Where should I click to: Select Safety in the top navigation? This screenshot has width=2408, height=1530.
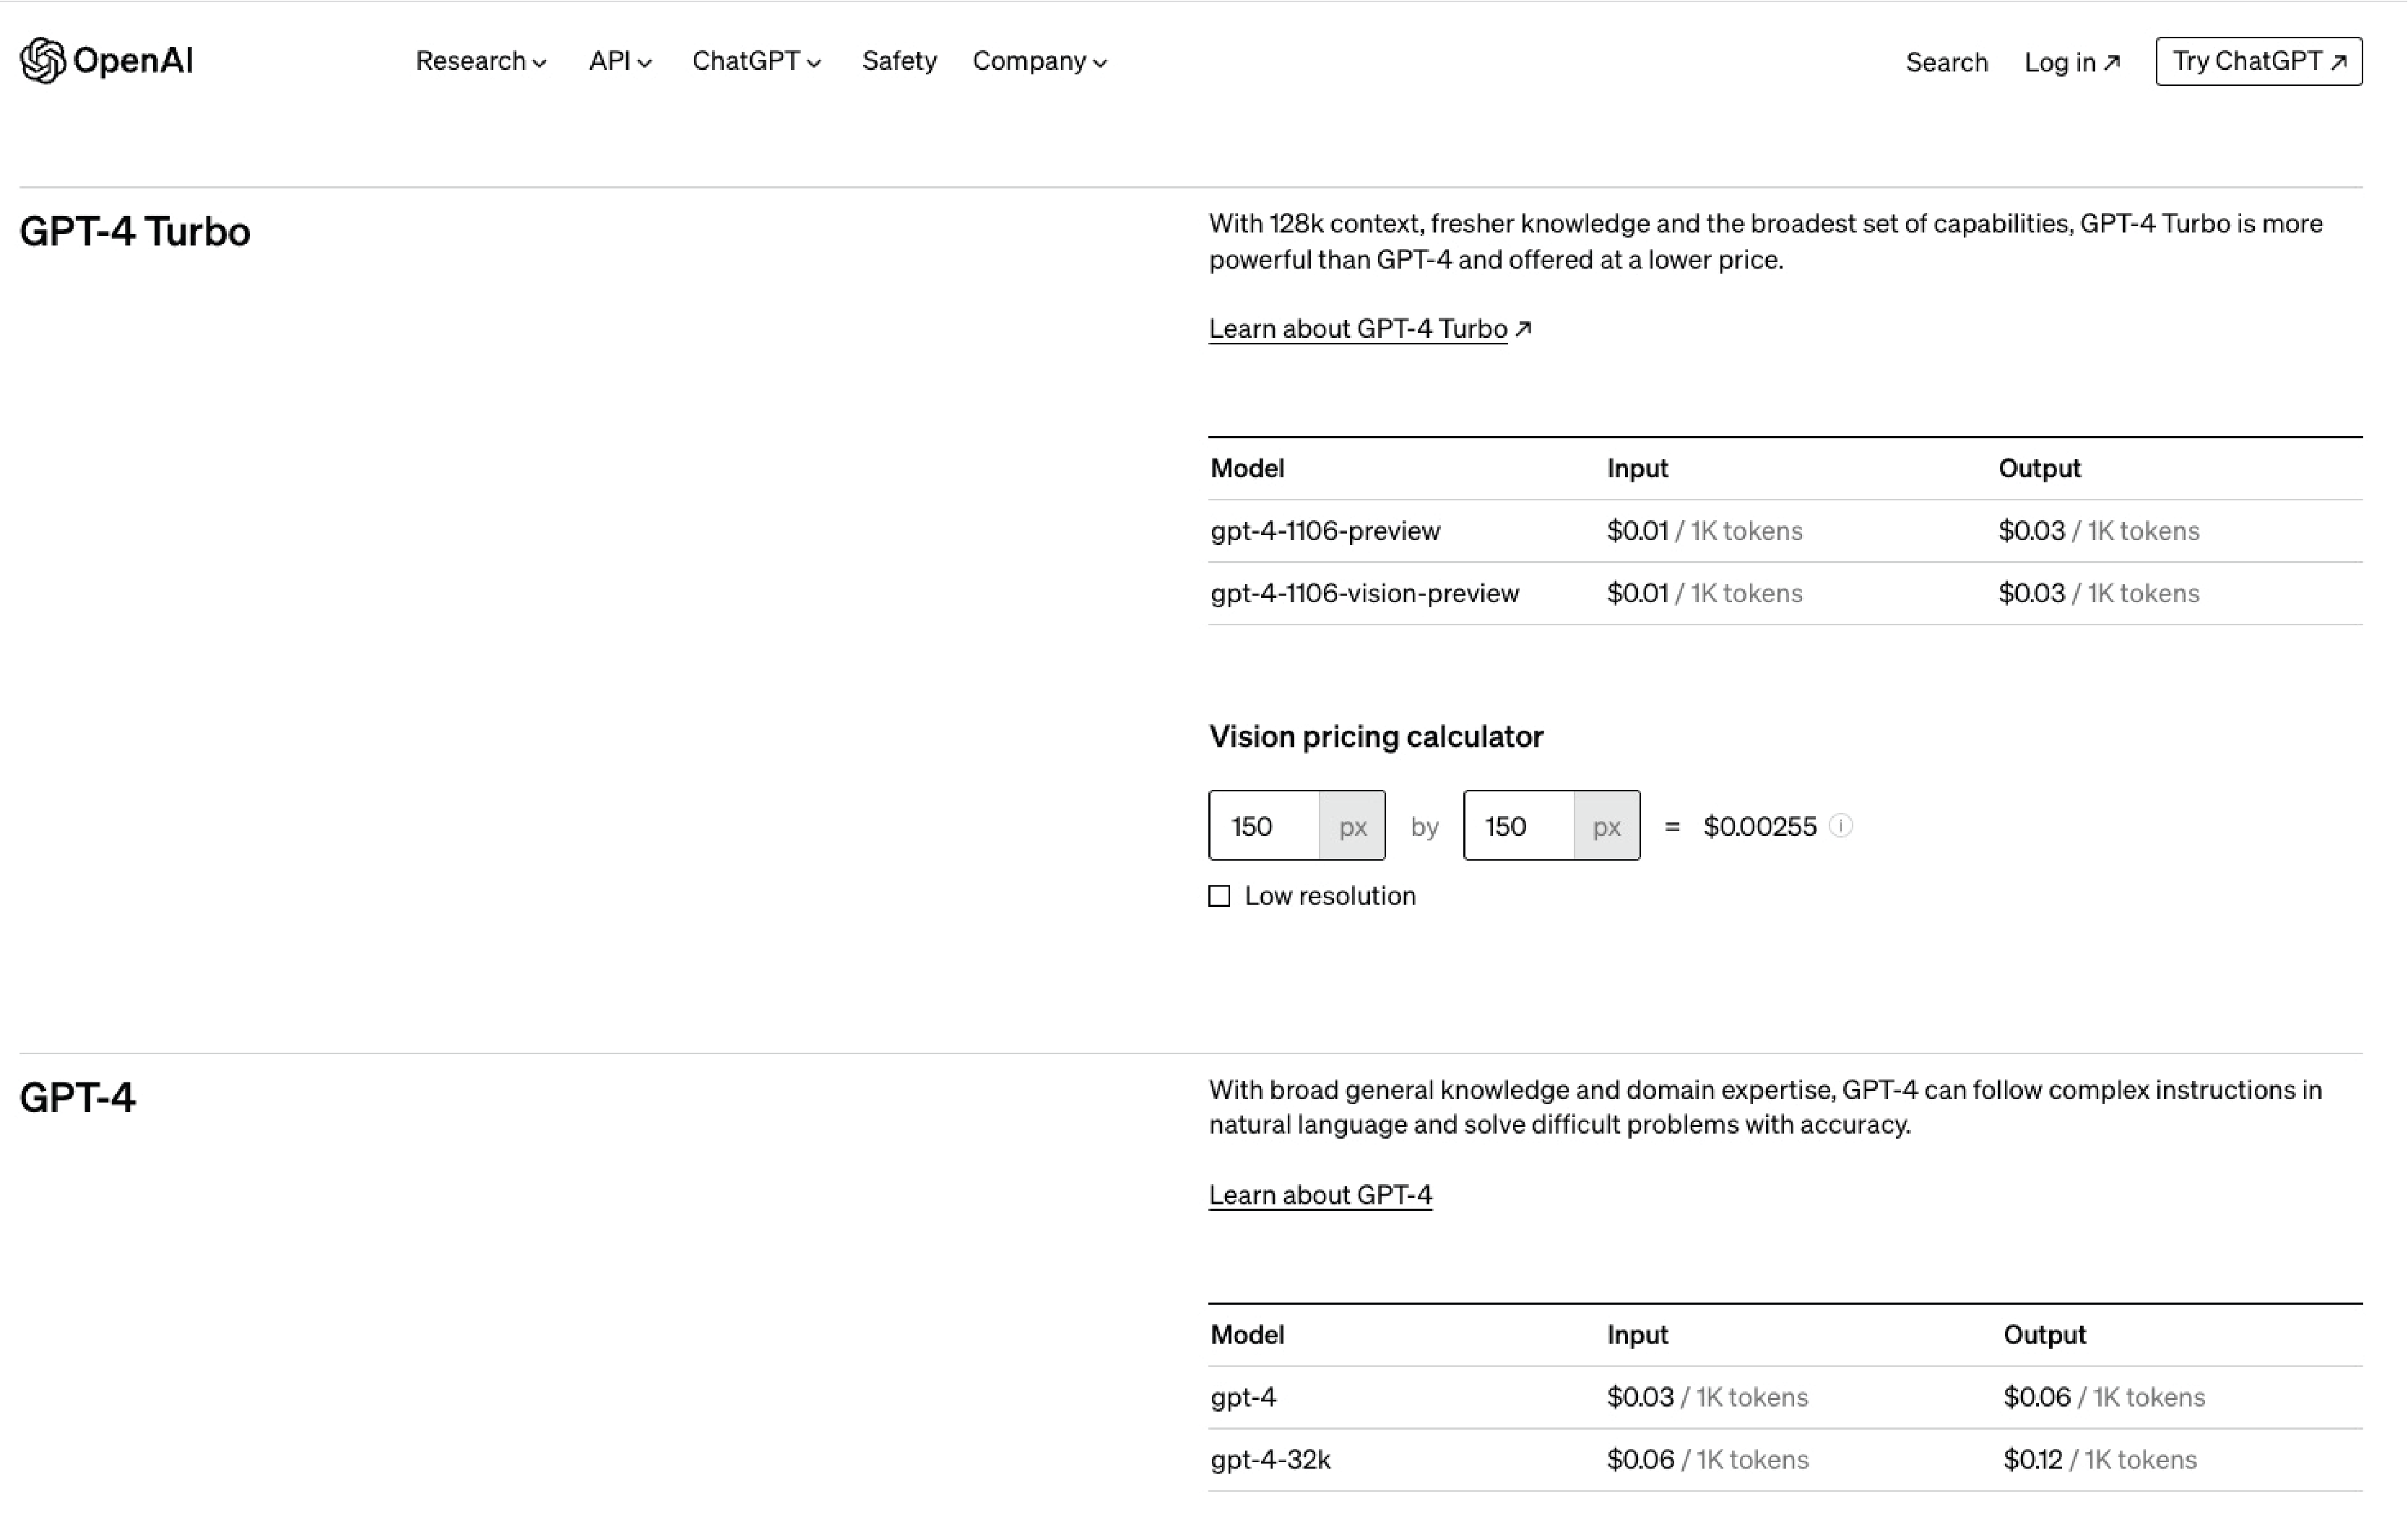coord(899,61)
